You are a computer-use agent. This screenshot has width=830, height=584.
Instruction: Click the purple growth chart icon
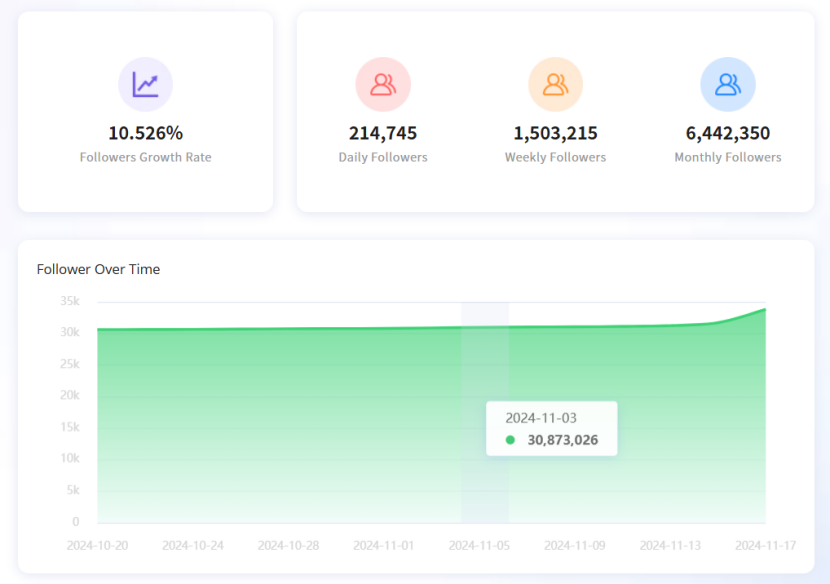coord(146,84)
